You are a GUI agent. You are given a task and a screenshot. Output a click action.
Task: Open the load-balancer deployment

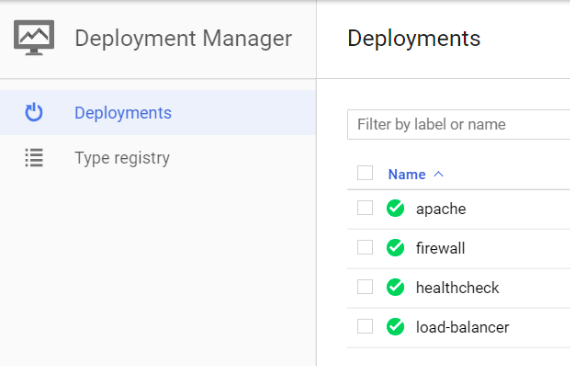point(462,327)
